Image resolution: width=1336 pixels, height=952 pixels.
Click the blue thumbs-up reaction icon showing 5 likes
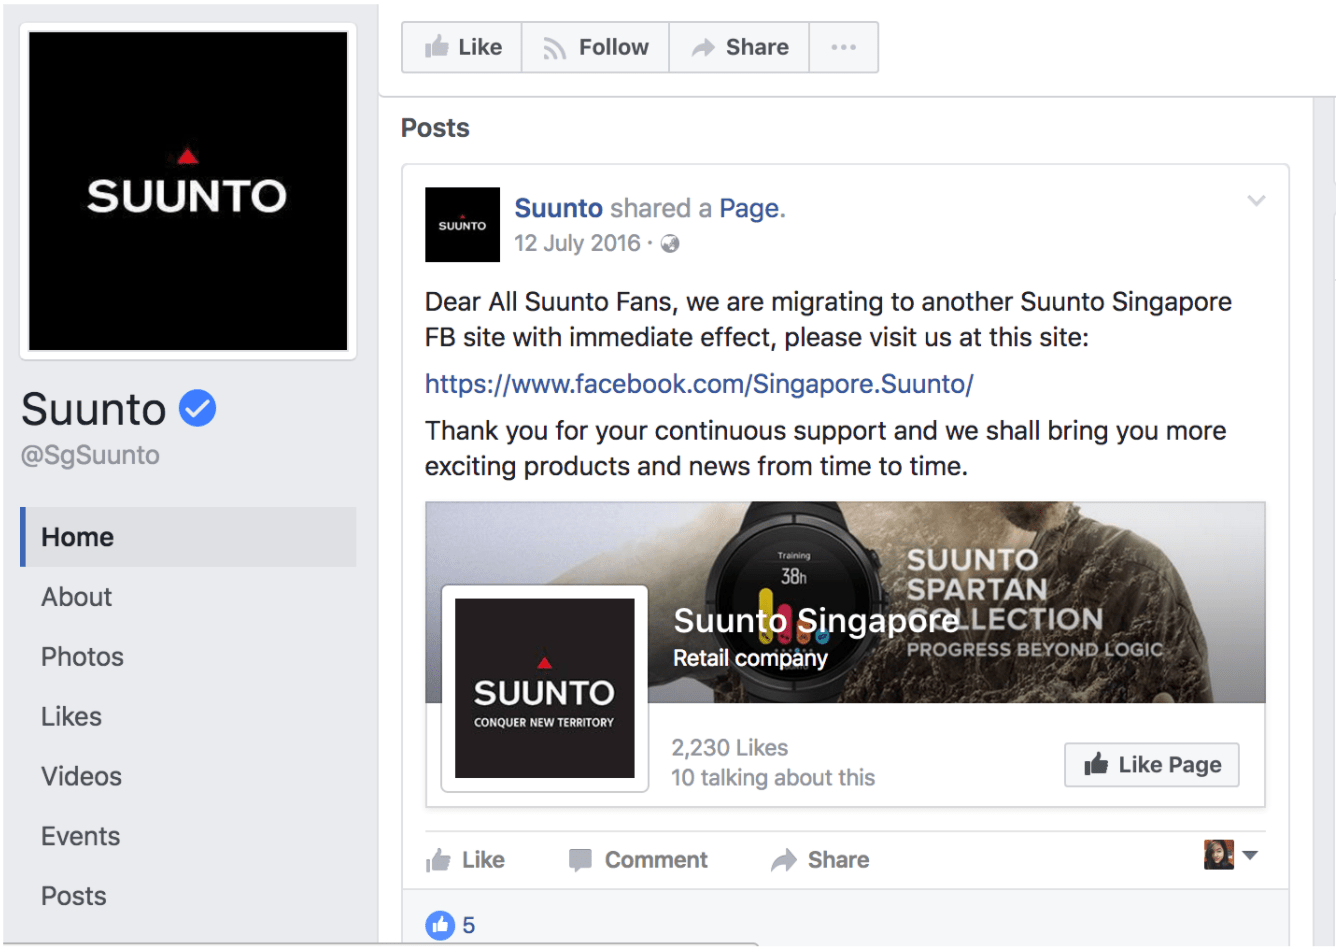(440, 925)
